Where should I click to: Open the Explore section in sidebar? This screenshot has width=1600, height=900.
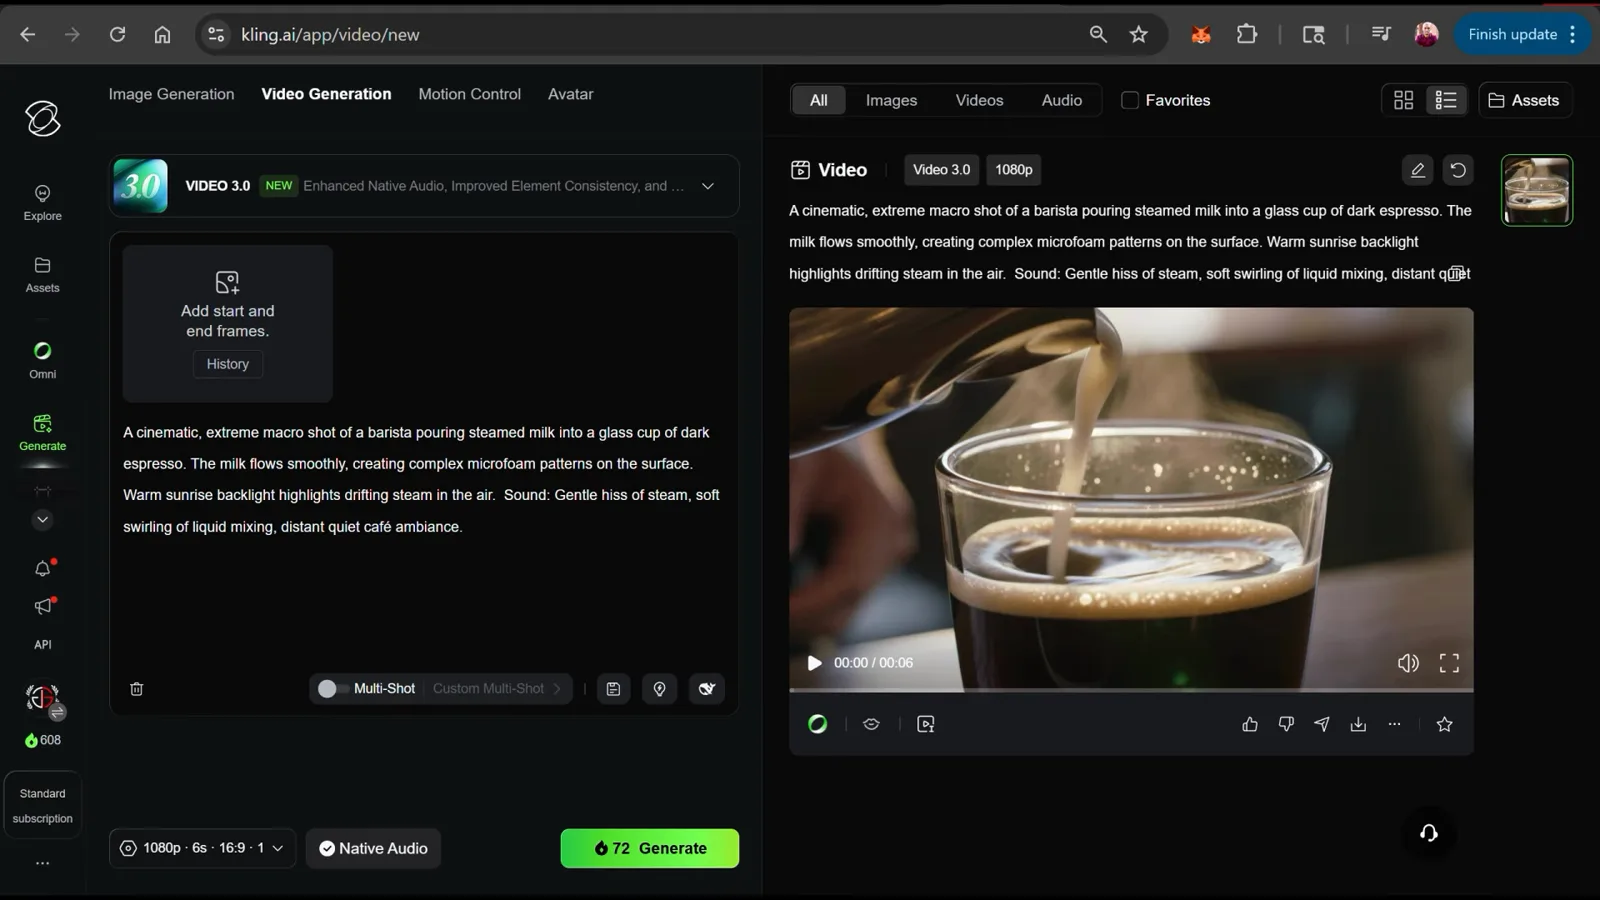pos(42,202)
